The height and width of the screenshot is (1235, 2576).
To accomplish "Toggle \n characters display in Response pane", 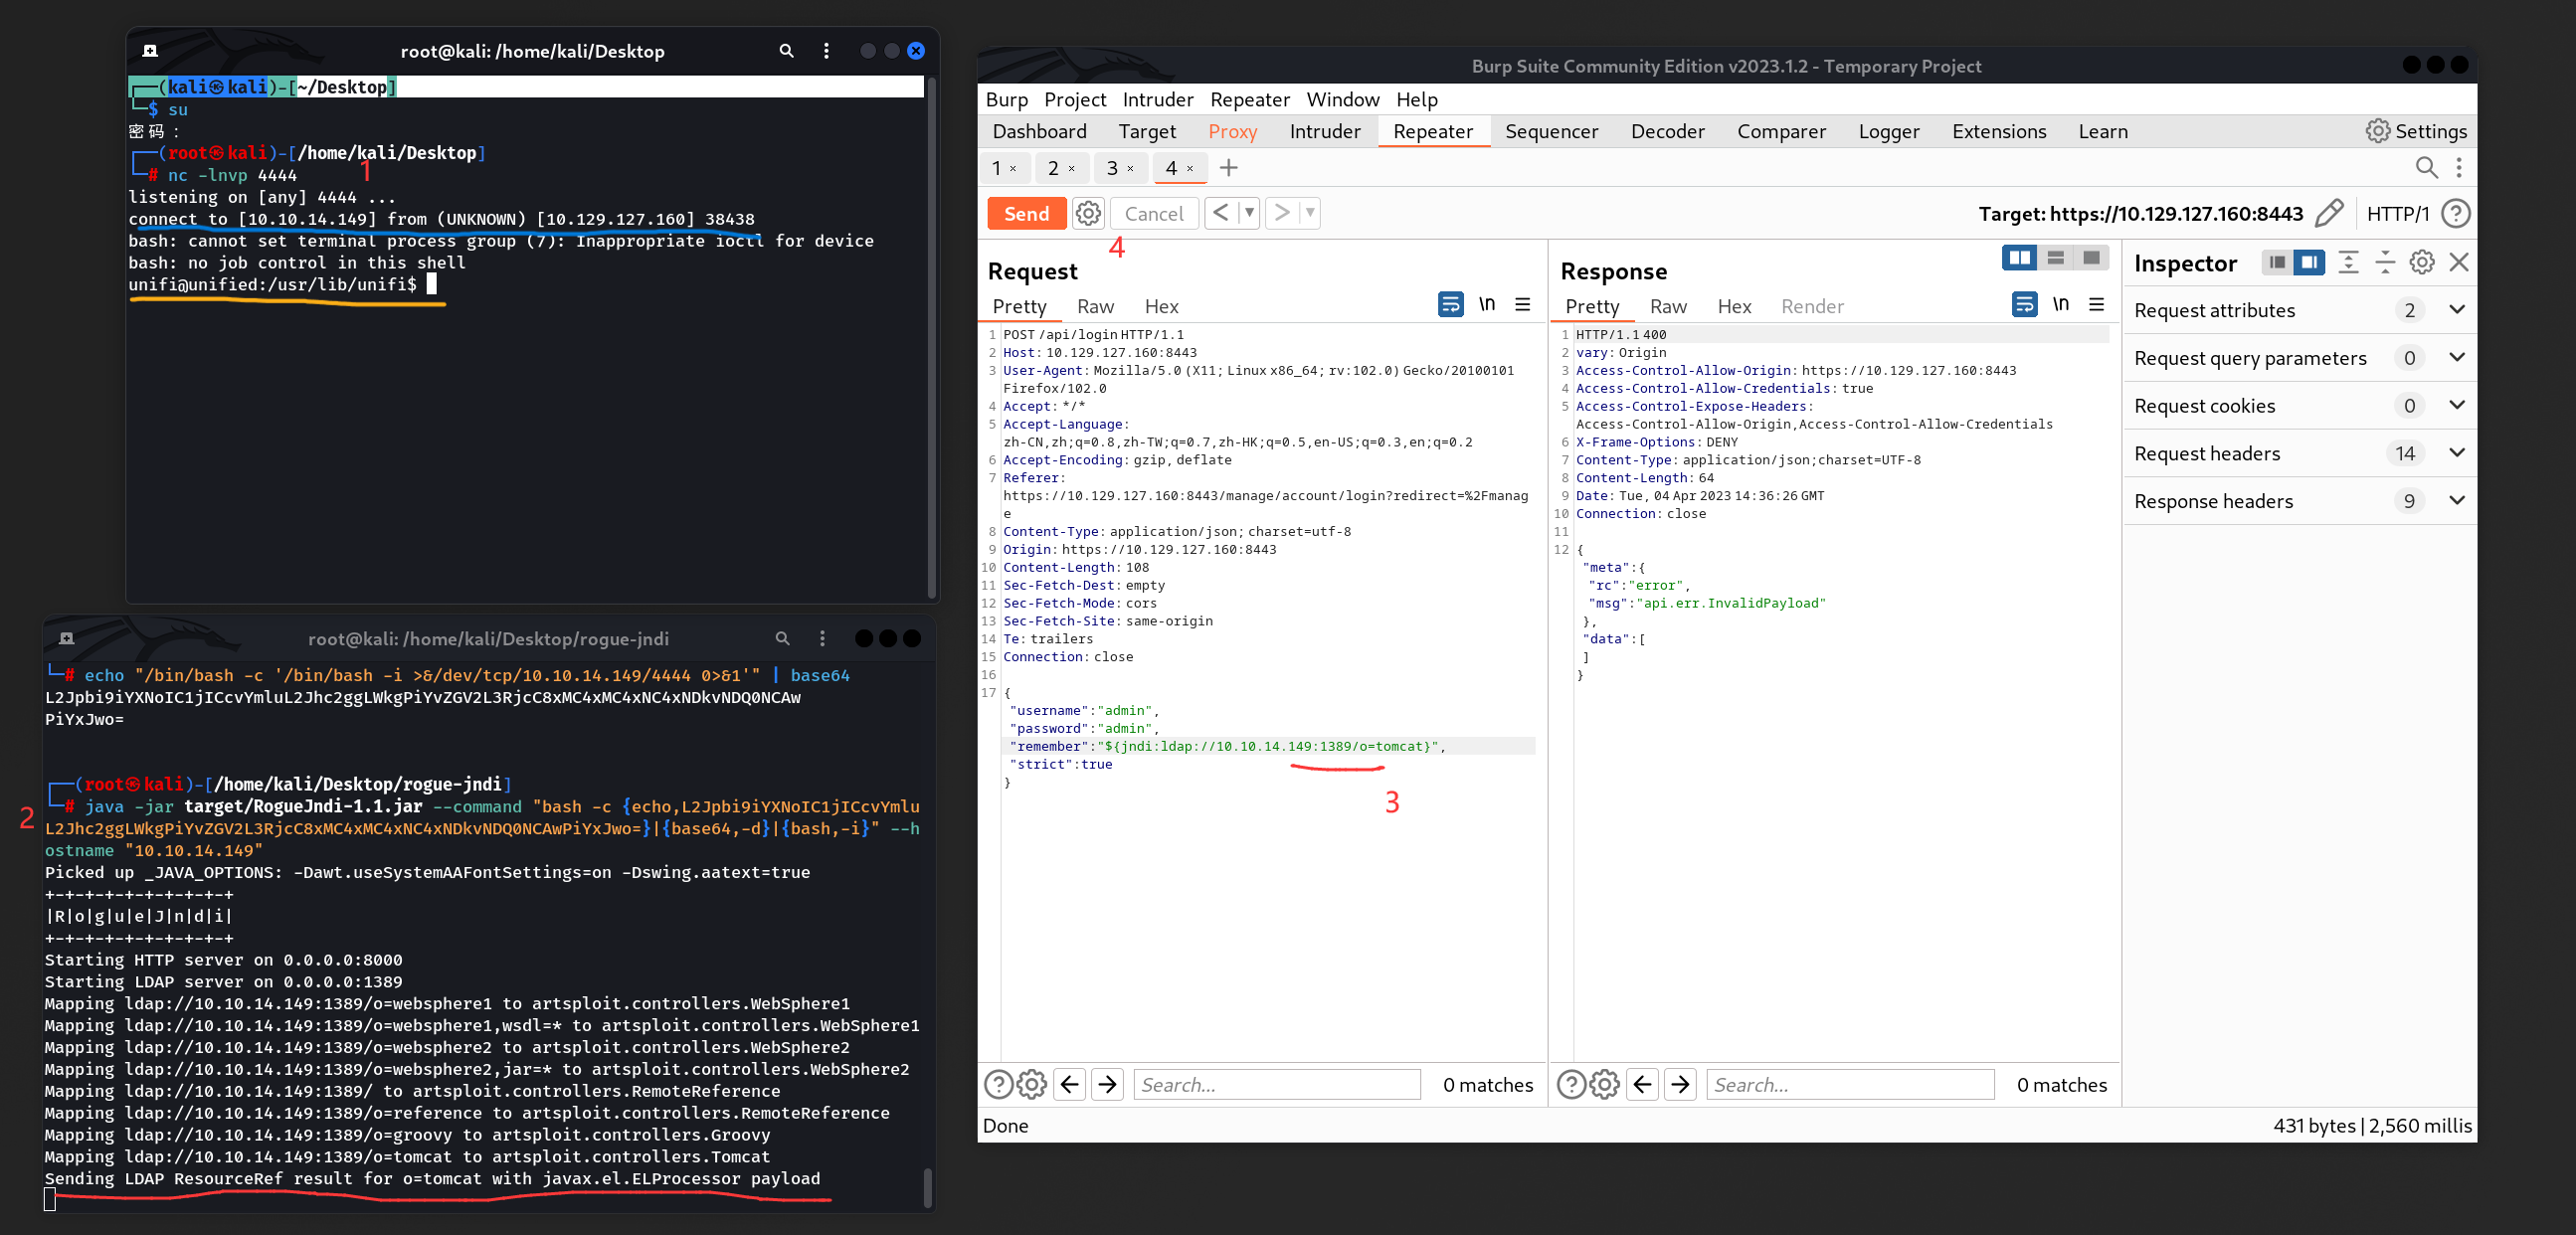I will point(2060,304).
